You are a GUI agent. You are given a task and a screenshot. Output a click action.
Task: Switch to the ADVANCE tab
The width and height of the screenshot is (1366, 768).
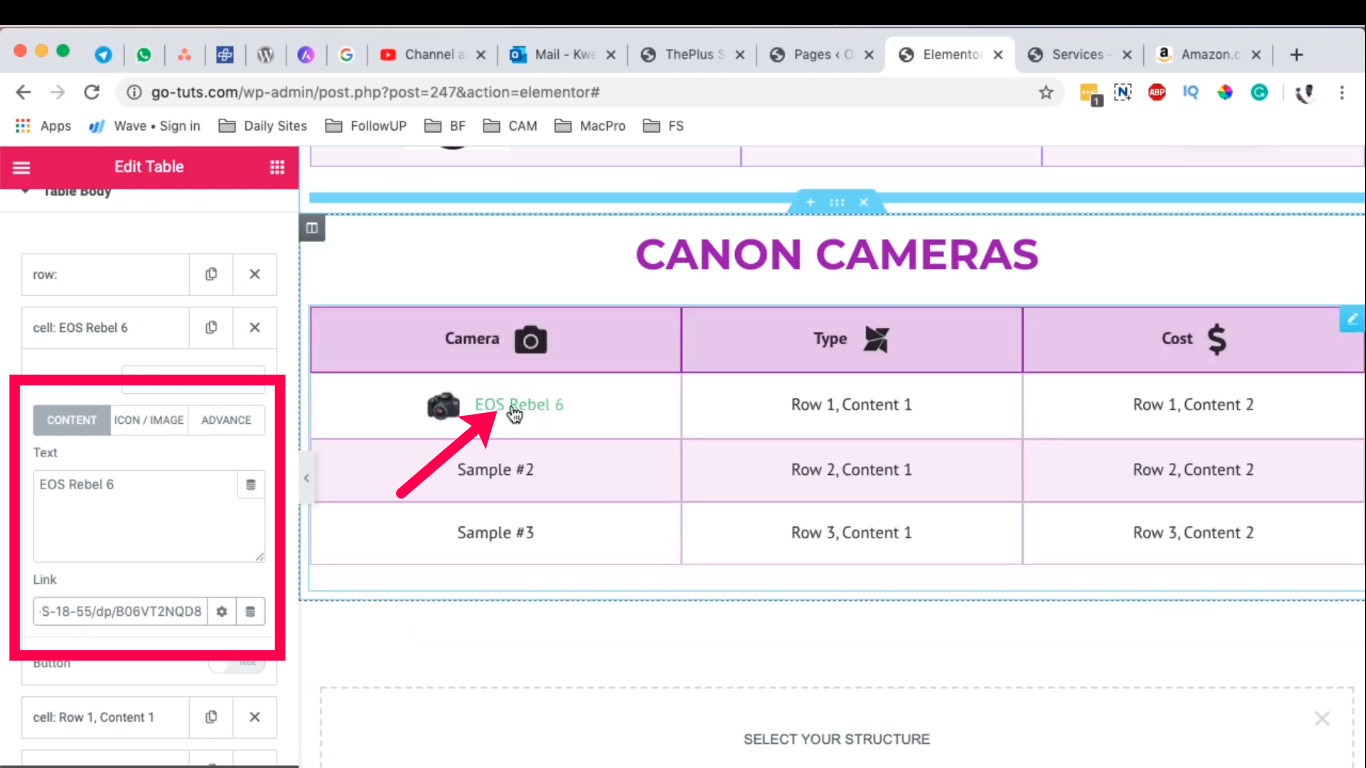226,420
